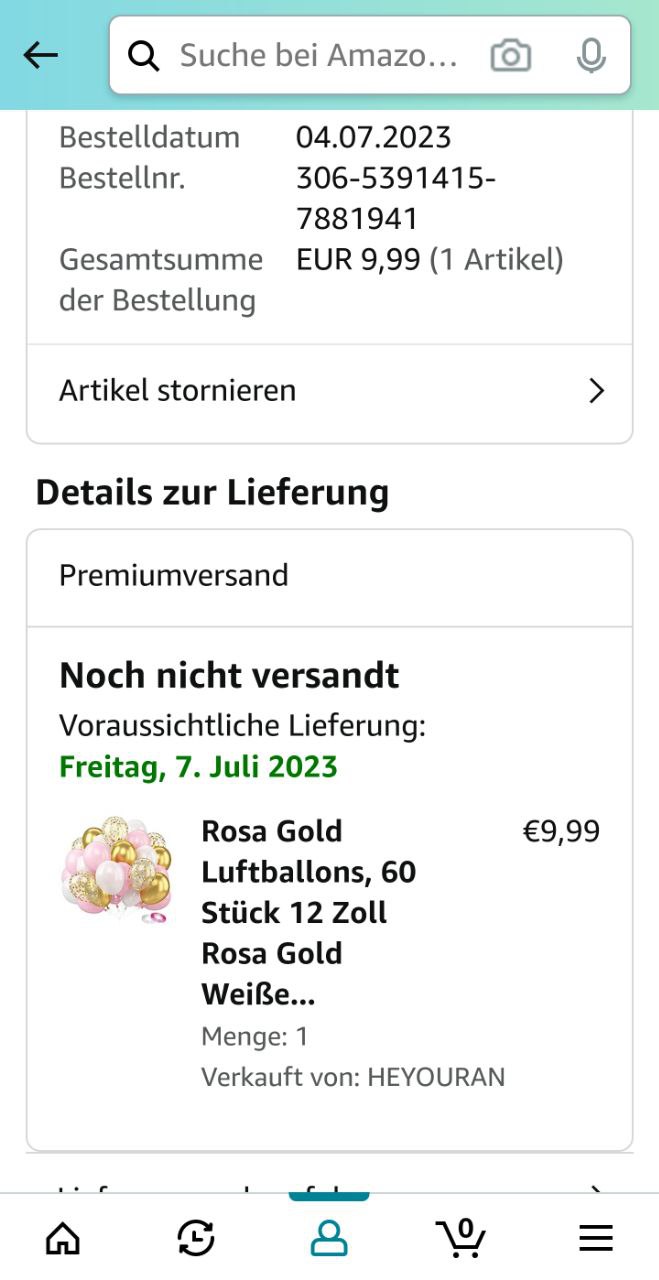Start voice search with microphone icon

[x=591, y=56]
